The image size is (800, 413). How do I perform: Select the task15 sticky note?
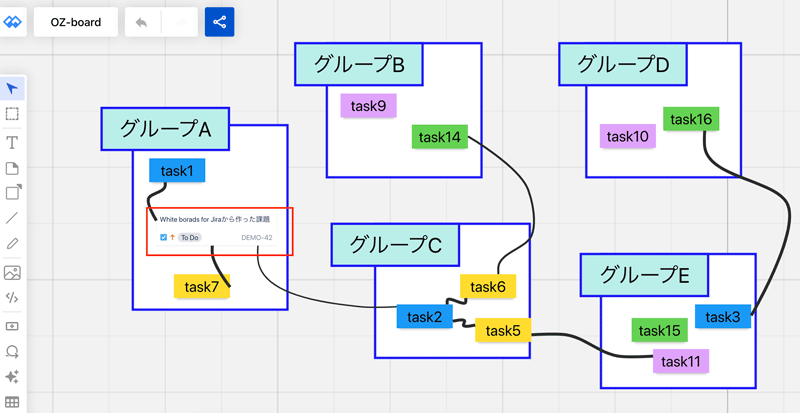[660, 330]
